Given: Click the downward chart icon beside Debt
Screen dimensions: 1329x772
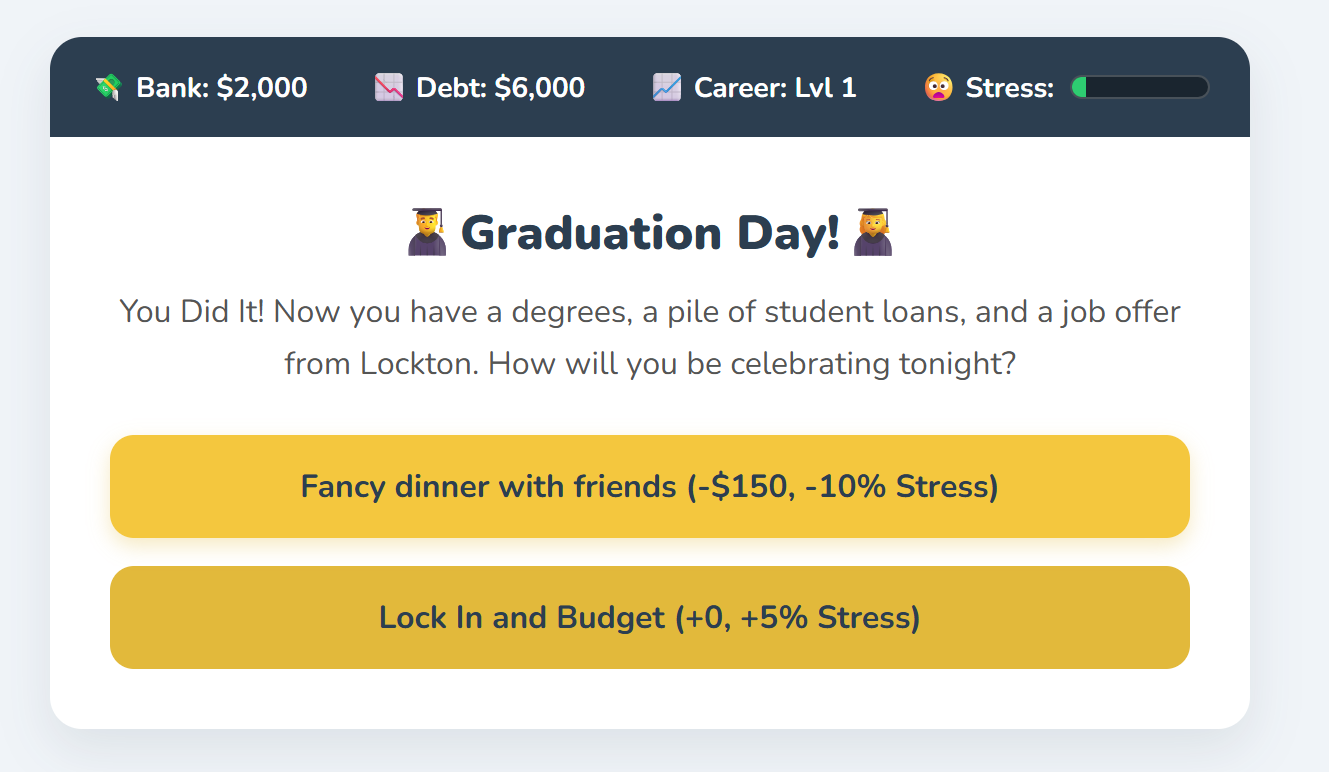Looking at the screenshot, I should tap(388, 88).
